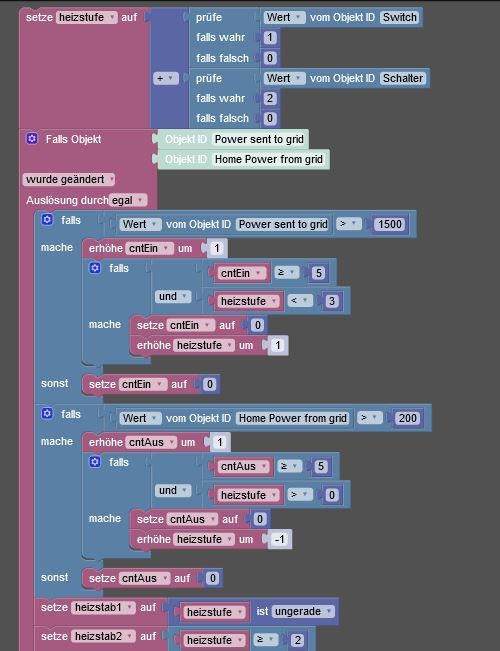
Task: Open heizstufe dropdown in 'erhöhe heizstufe um 1'
Action: 204,345
